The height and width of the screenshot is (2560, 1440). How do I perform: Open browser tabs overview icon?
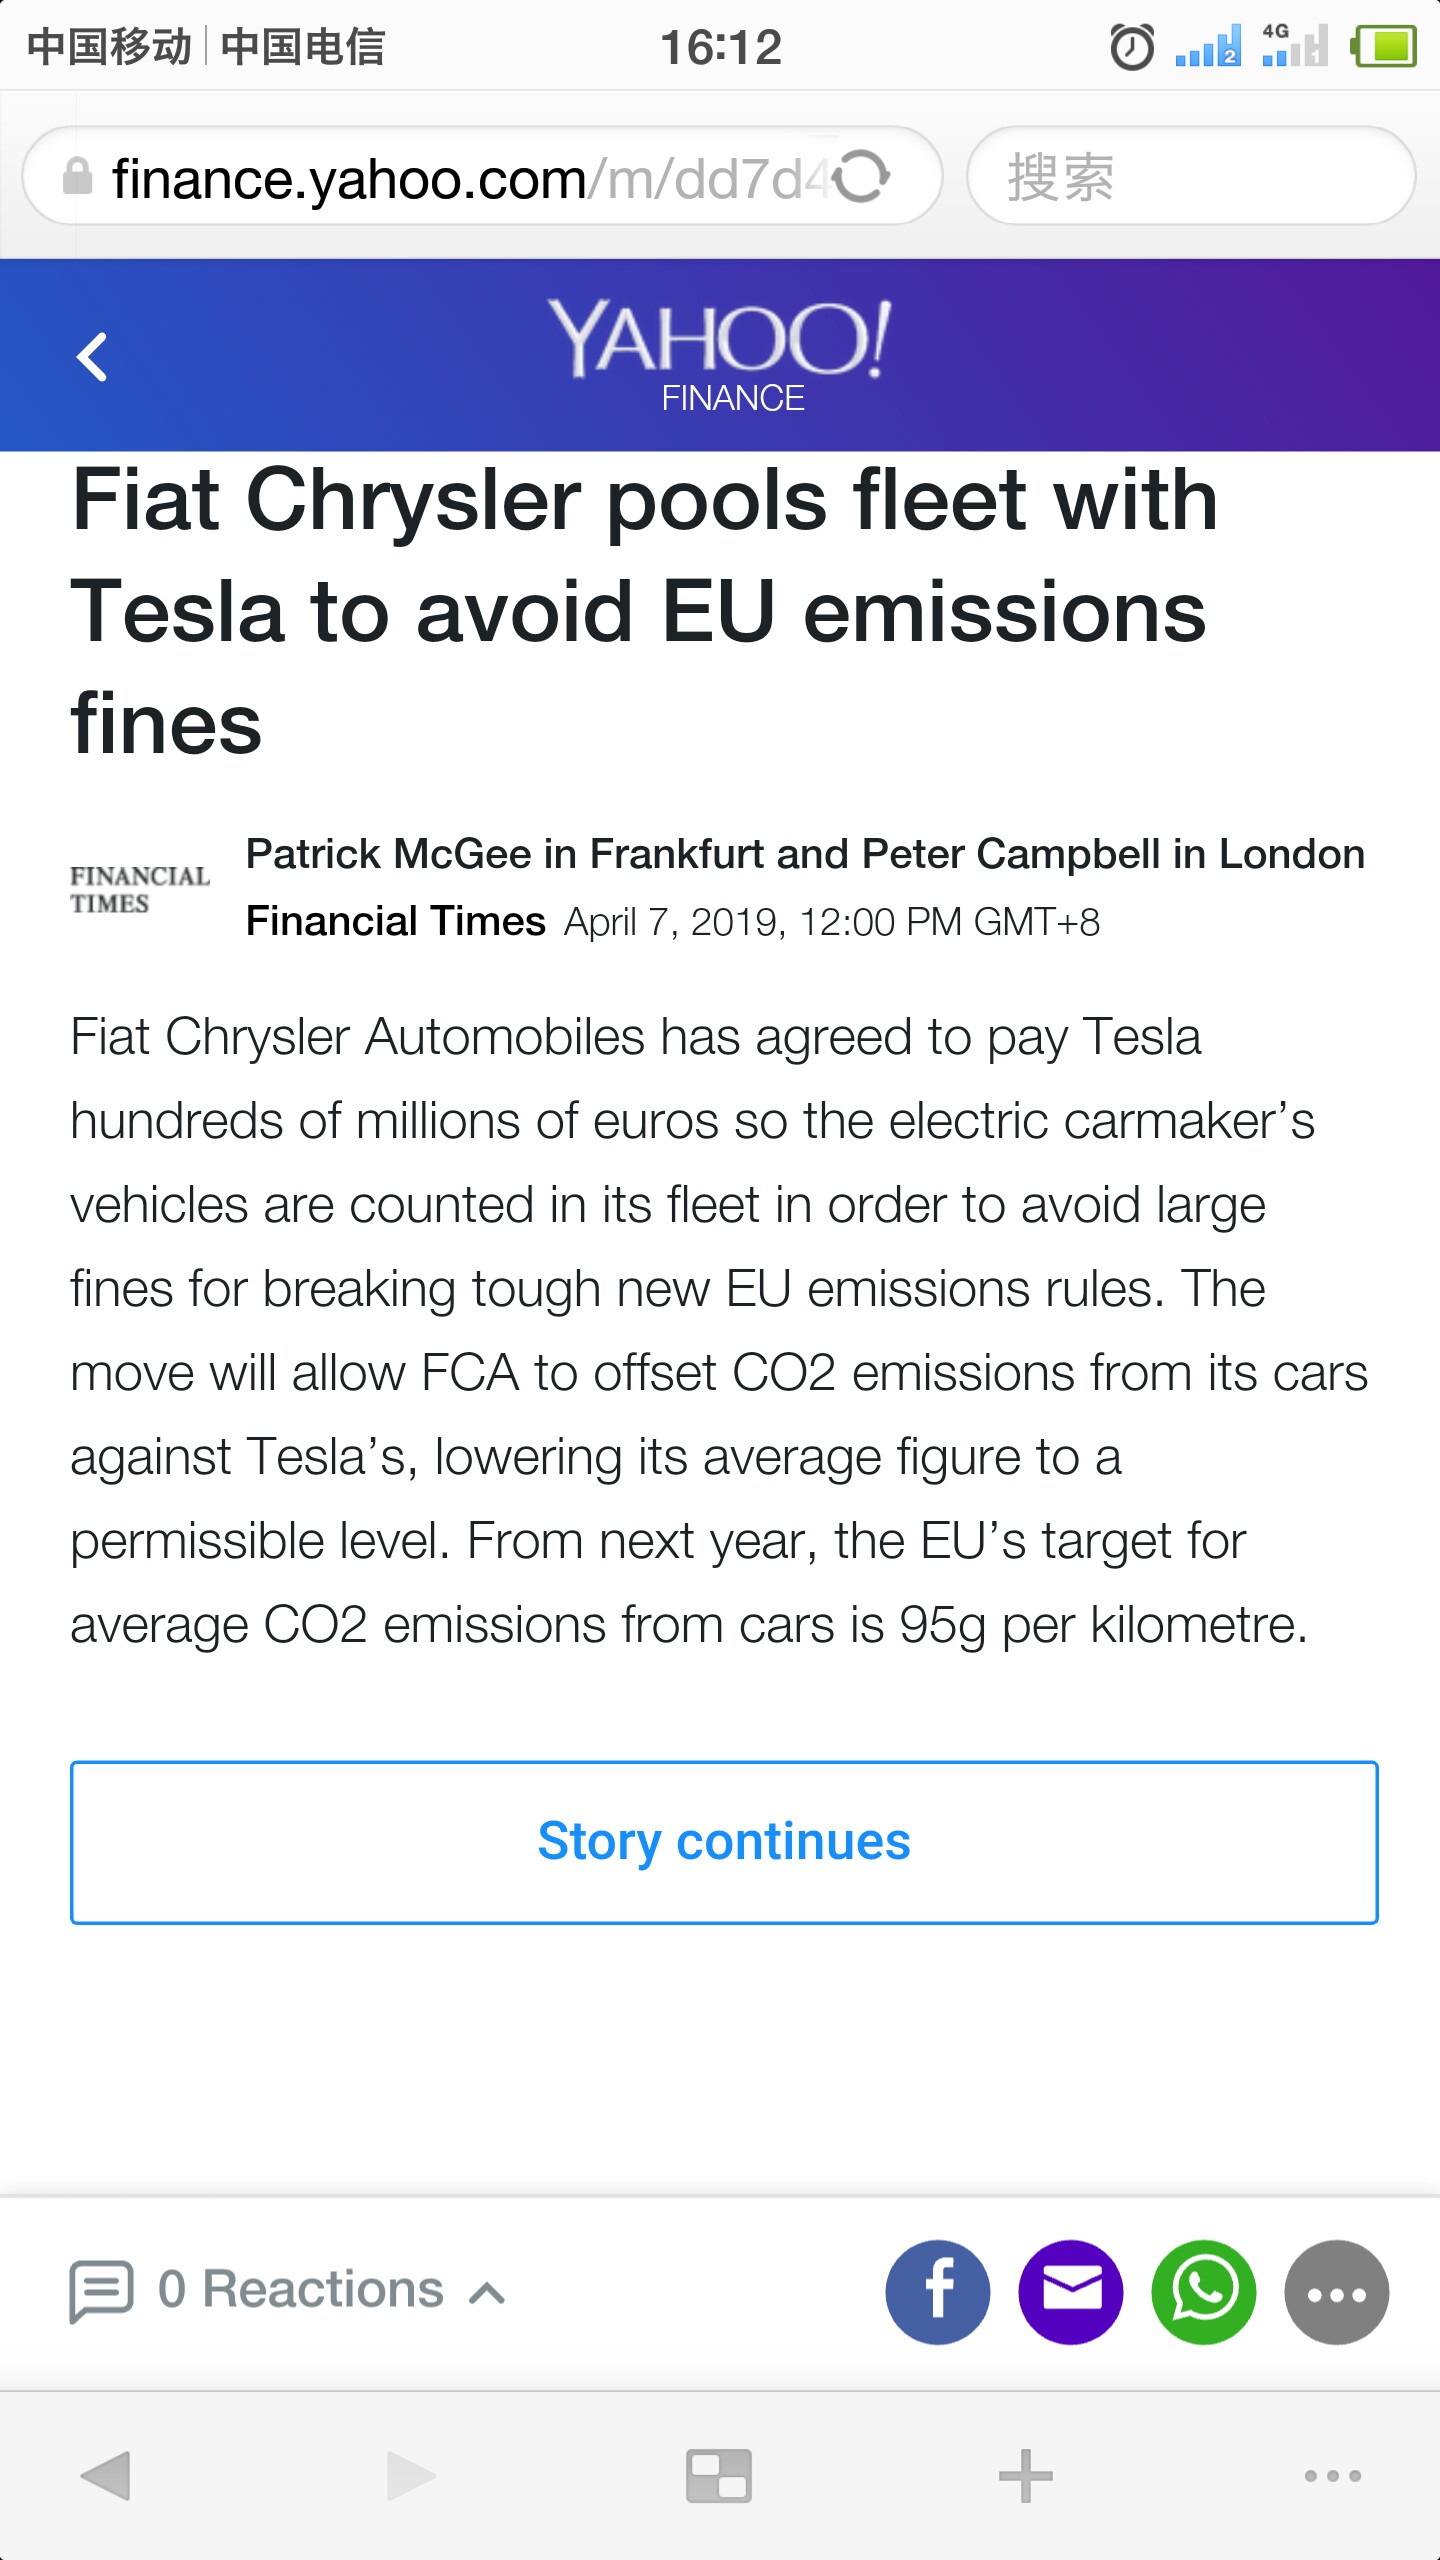719,2476
